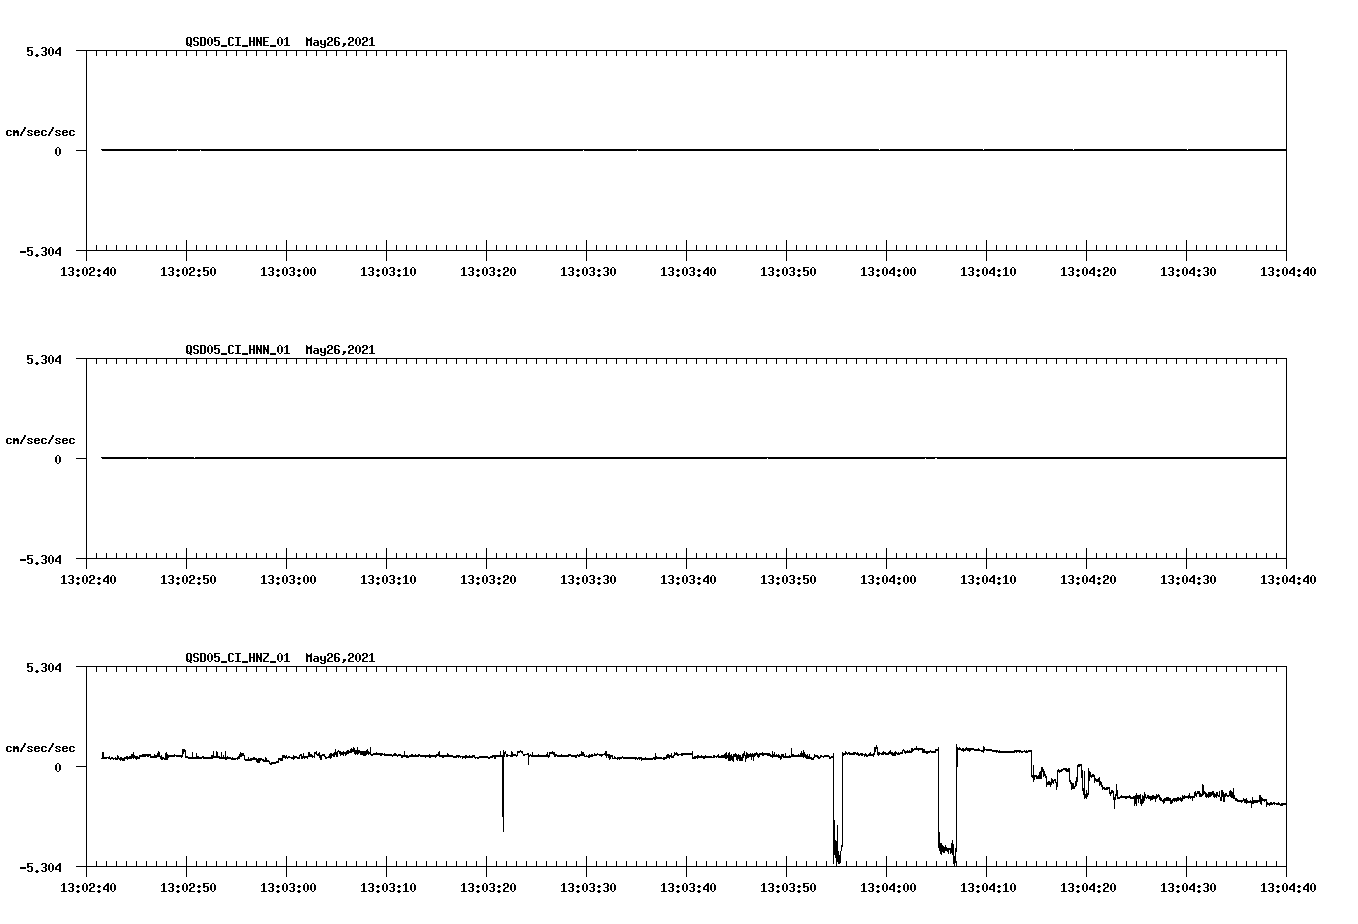This screenshot has height=924, width=1358.
Task: Click the cm/sec/sec label on middle plot
Action: (41, 439)
